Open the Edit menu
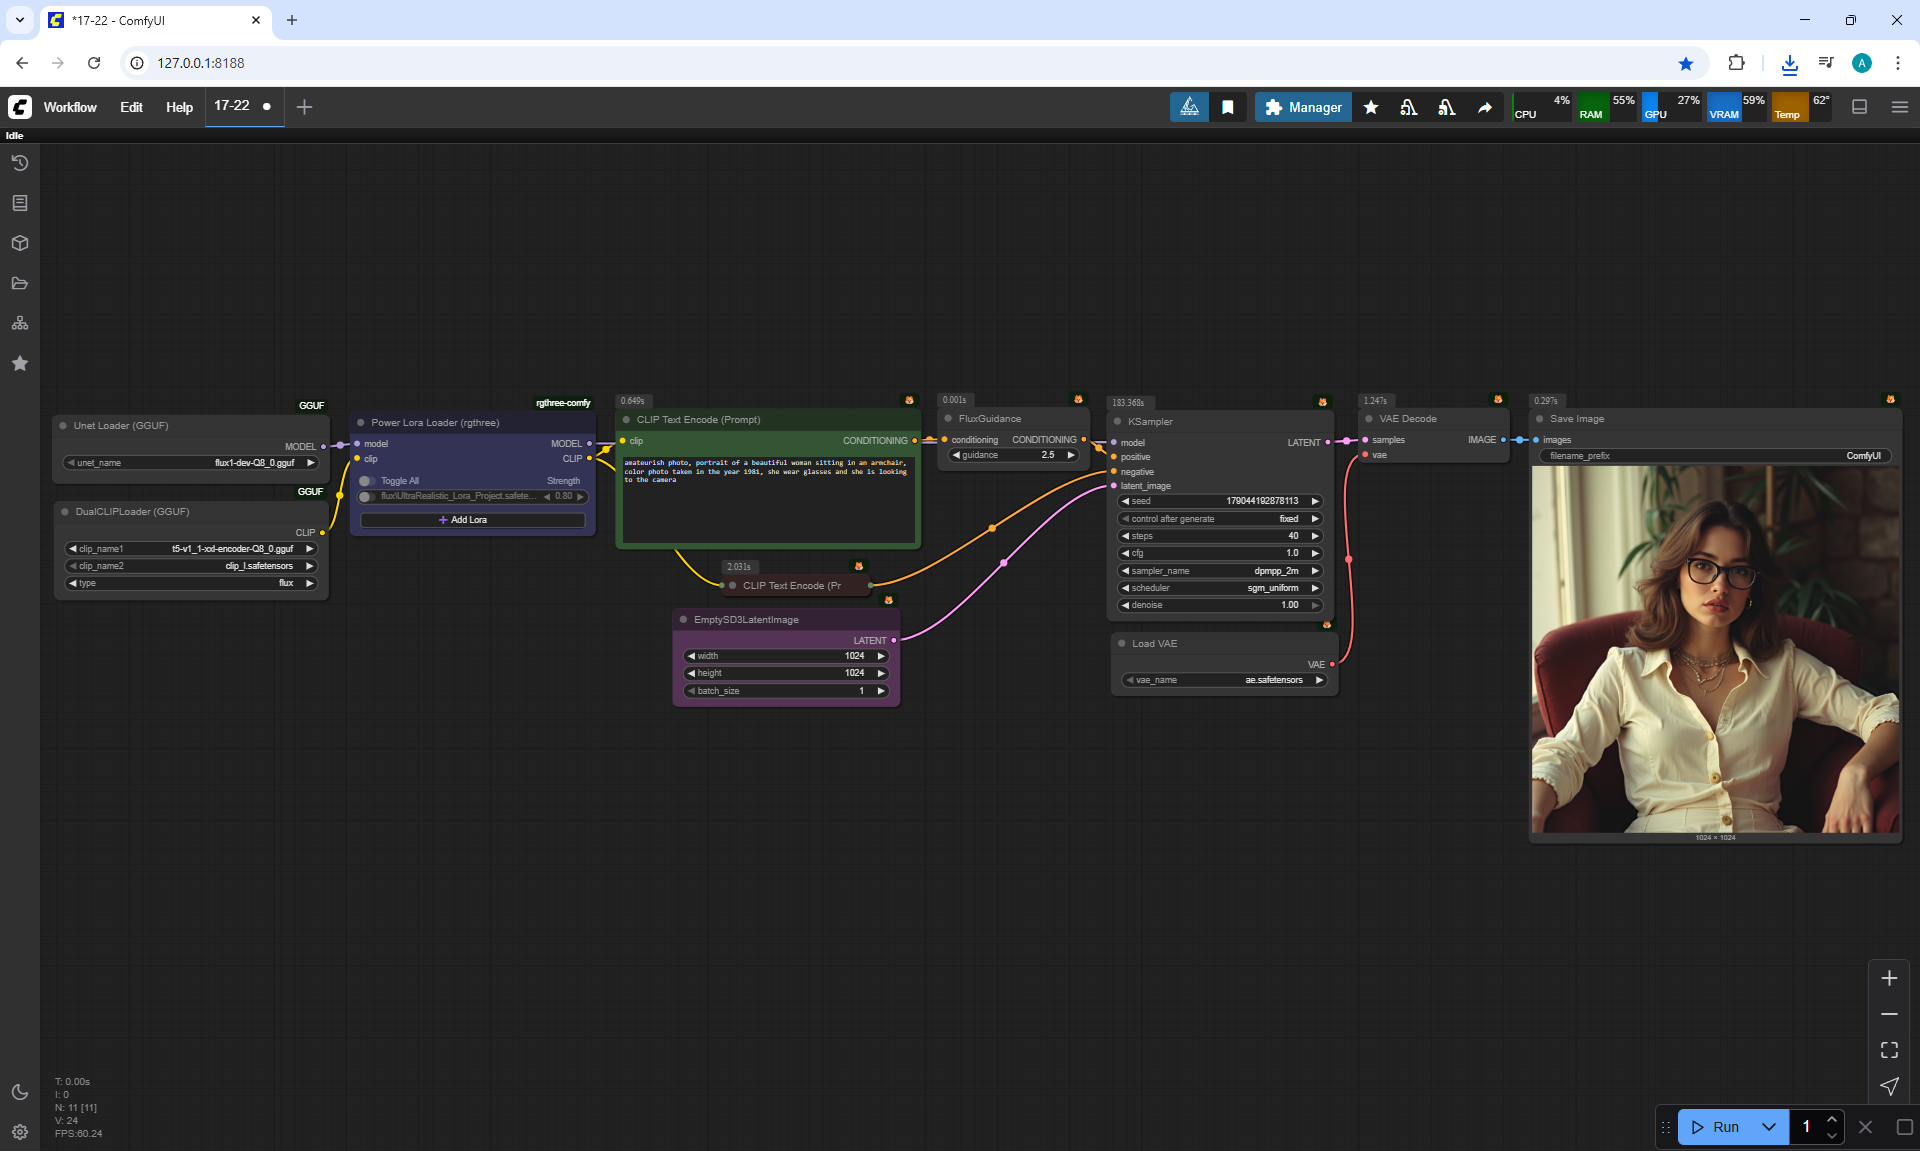 131,107
